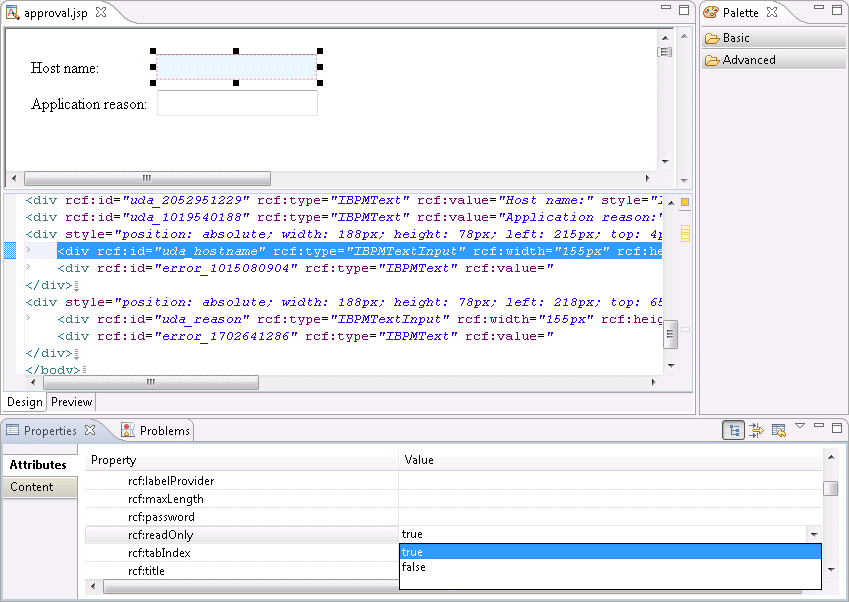Toggle Show Categories in Properties toolbar
This screenshot has height=602, width=849.
coord(733,430)
